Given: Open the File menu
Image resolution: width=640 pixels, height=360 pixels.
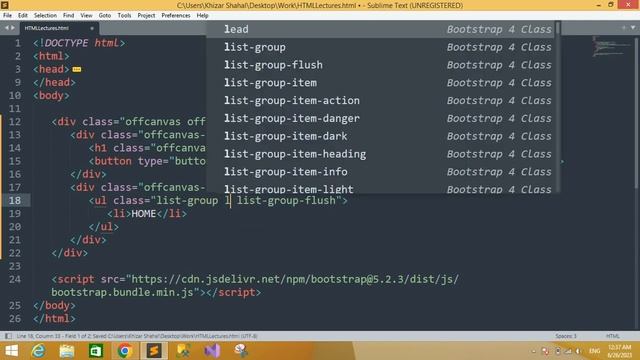Looking at the screenshot, I should tap(7, 16).
